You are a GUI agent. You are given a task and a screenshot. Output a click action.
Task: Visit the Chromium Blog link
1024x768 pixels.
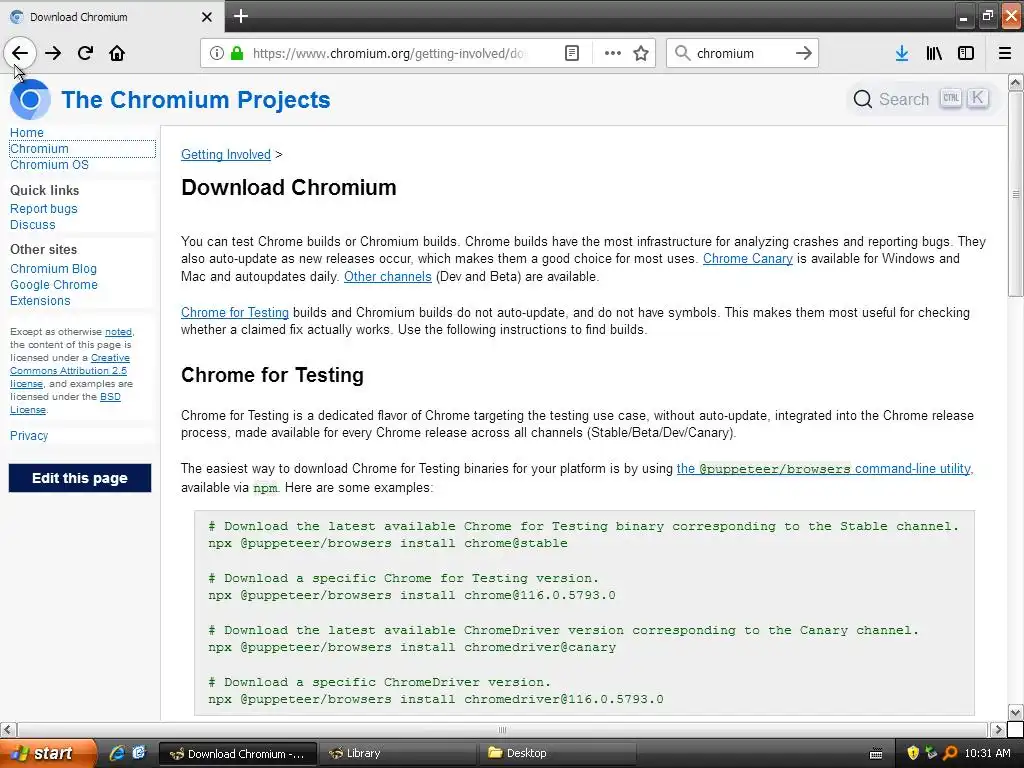coord(53,268)
